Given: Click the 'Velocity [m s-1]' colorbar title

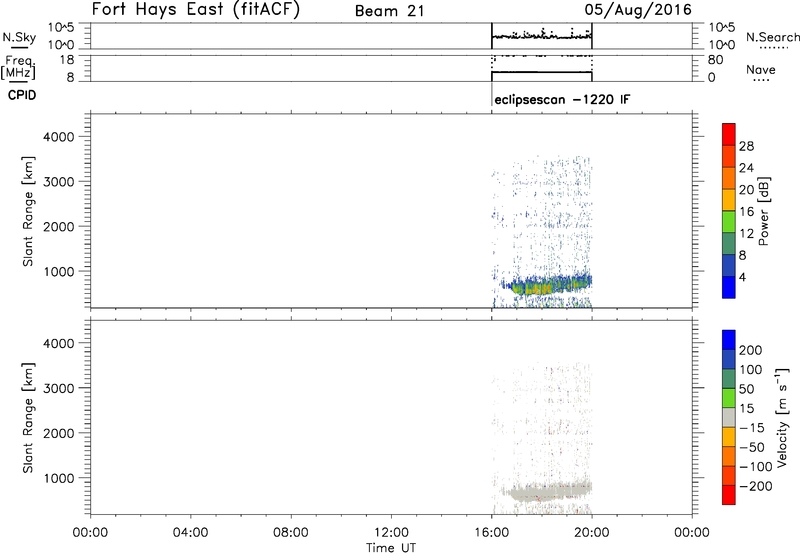Looking at the screenshot, I should point(782,417).
